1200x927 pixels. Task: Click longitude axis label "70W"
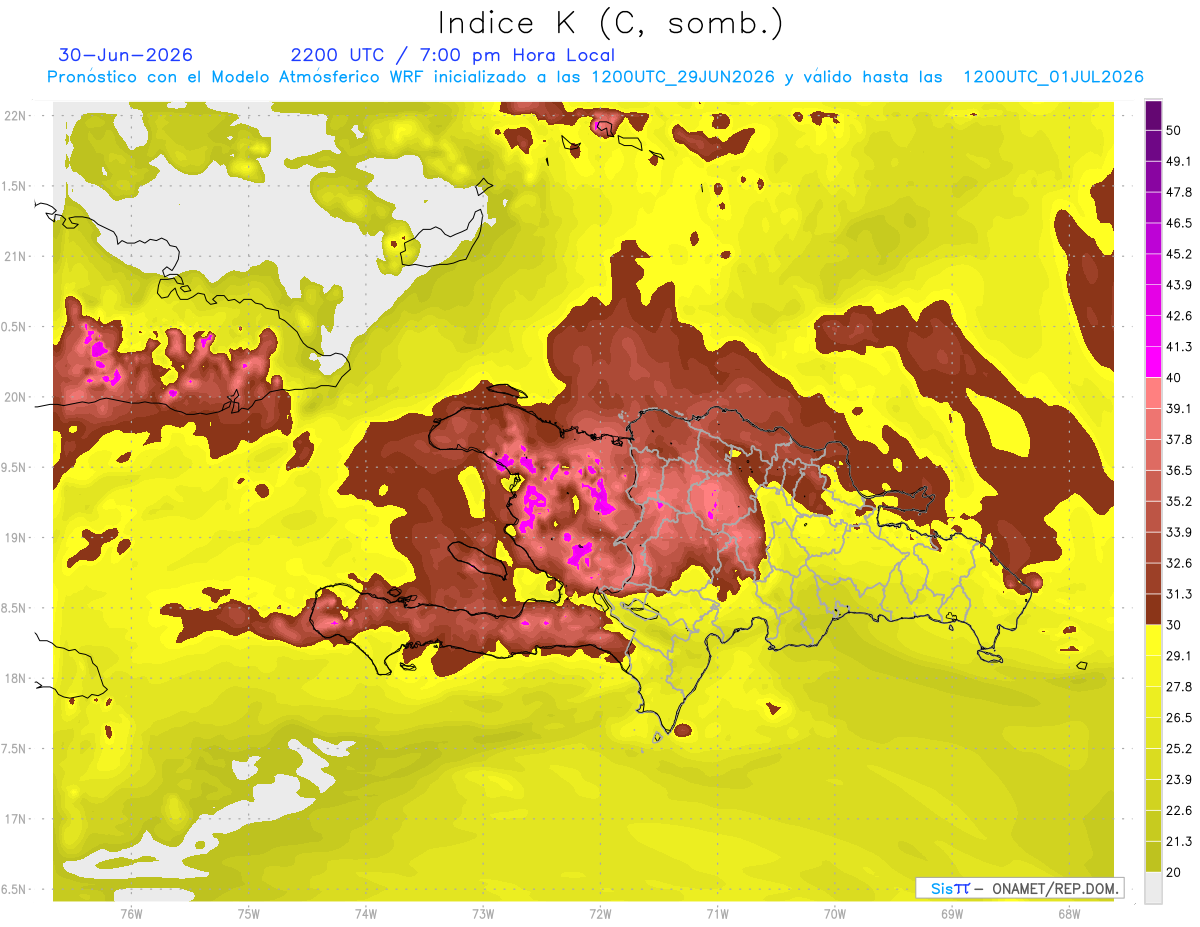pos(835,913)
